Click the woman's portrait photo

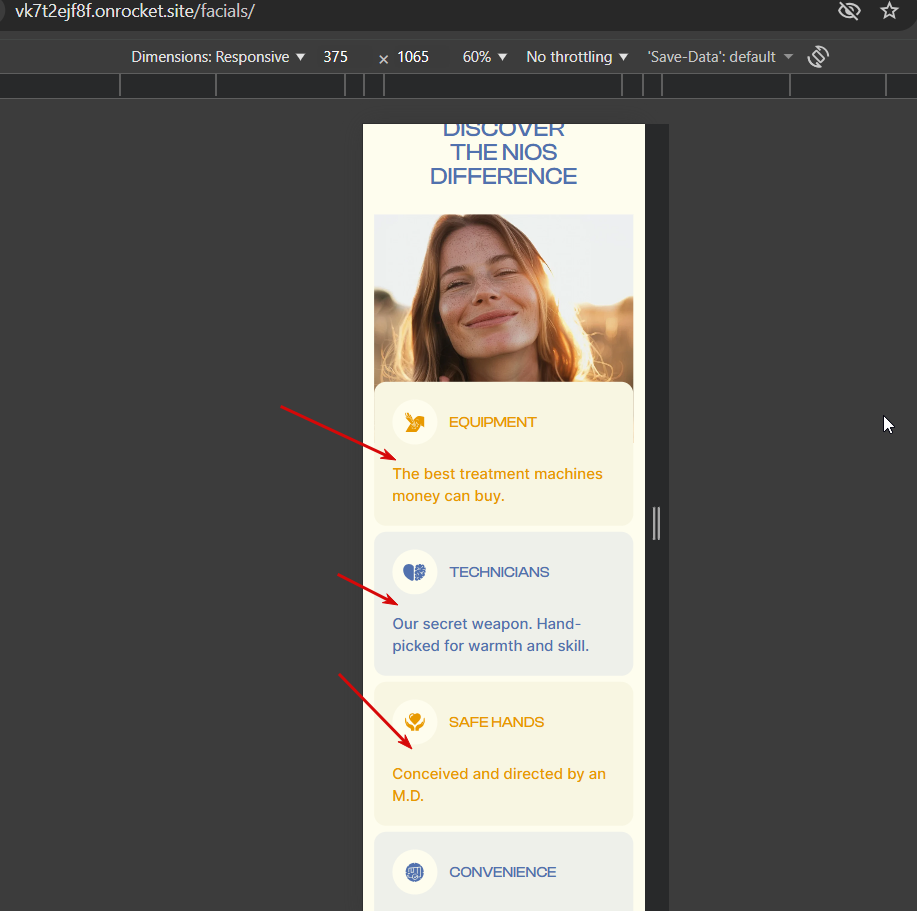point(504,298)
